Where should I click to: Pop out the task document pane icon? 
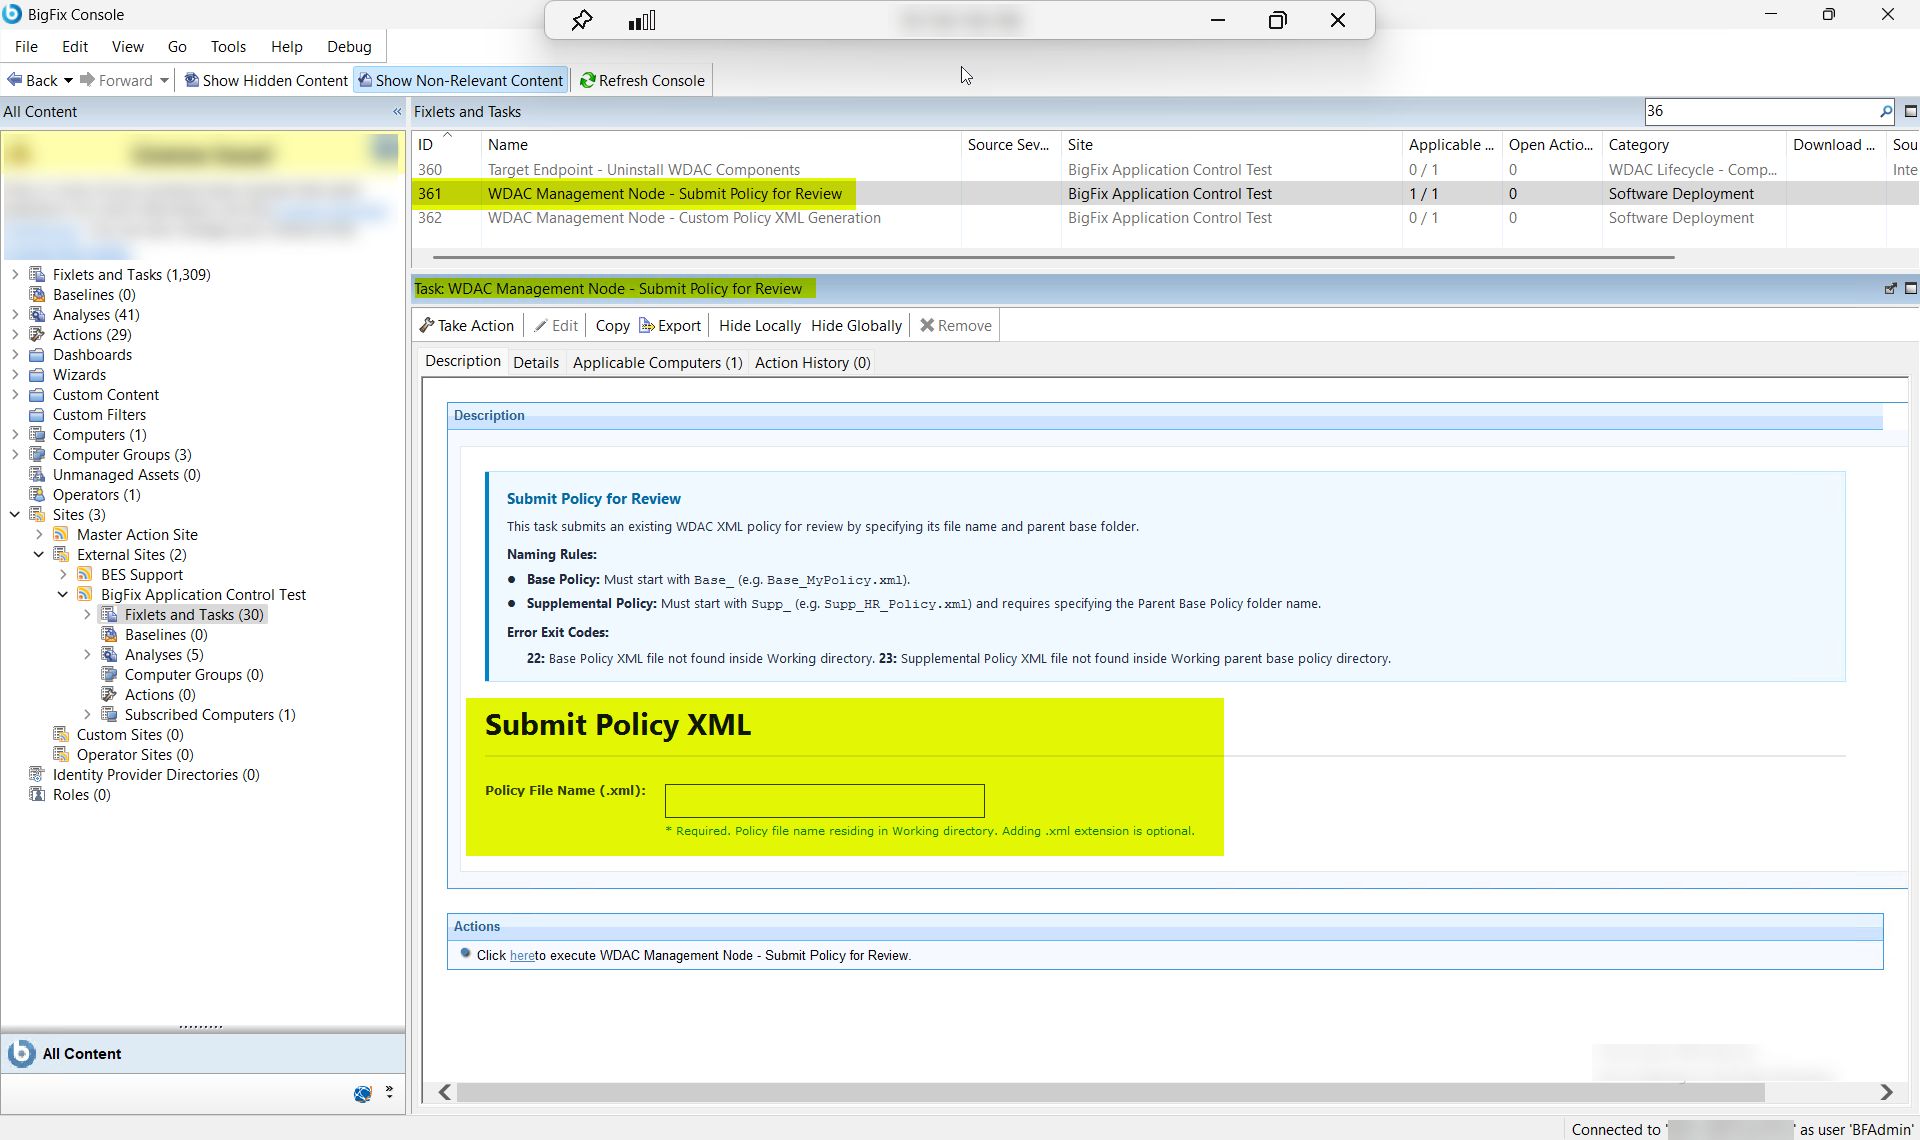coord(1890,288)
